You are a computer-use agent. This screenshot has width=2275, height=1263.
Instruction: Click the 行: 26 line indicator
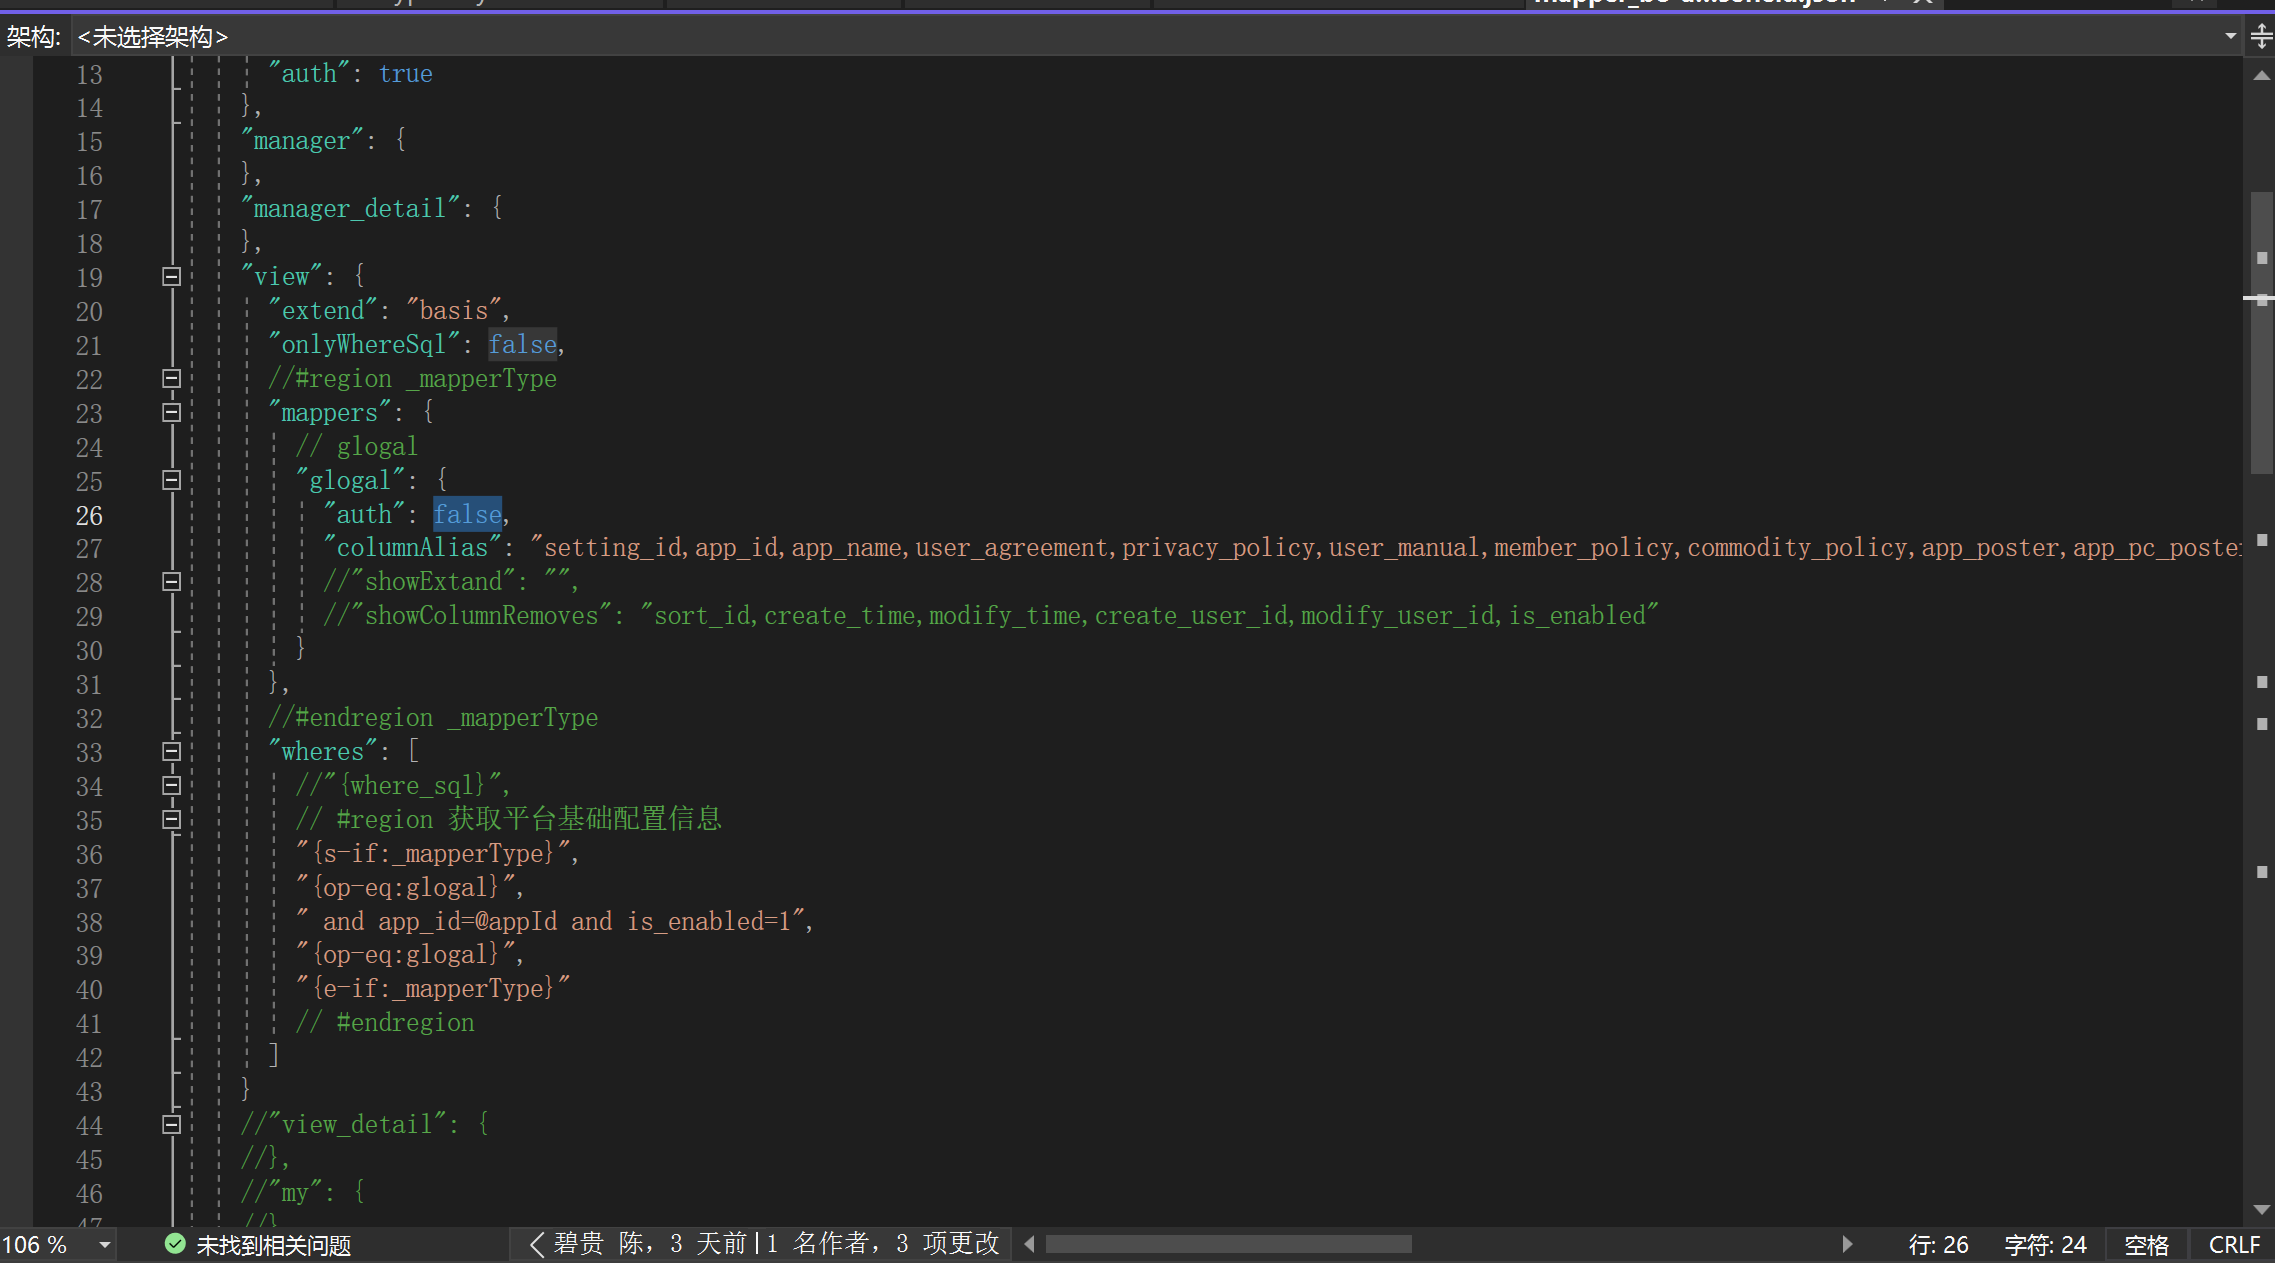1938,1245
